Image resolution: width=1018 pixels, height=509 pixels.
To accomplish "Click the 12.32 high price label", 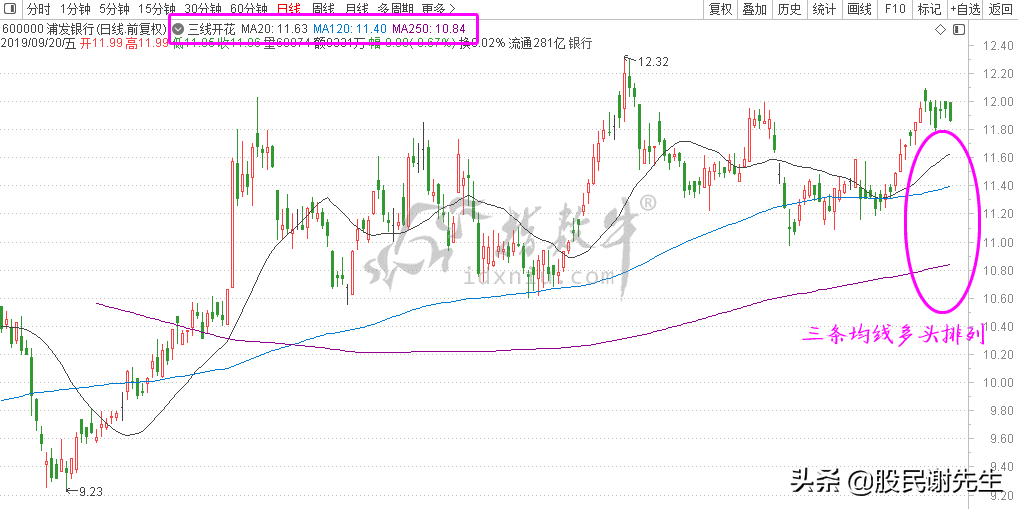I will tap(653, 62).
